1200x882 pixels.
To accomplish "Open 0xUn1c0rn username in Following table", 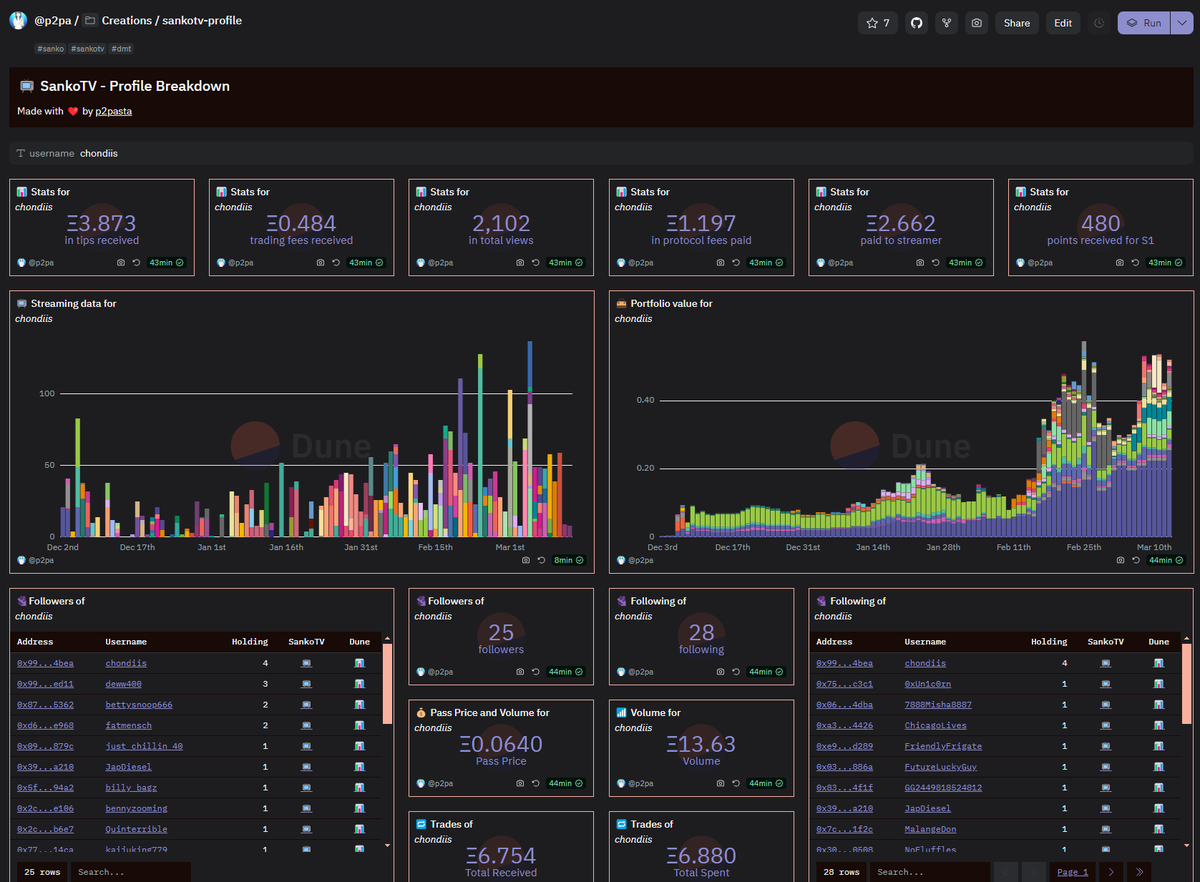I will [928, 684].
